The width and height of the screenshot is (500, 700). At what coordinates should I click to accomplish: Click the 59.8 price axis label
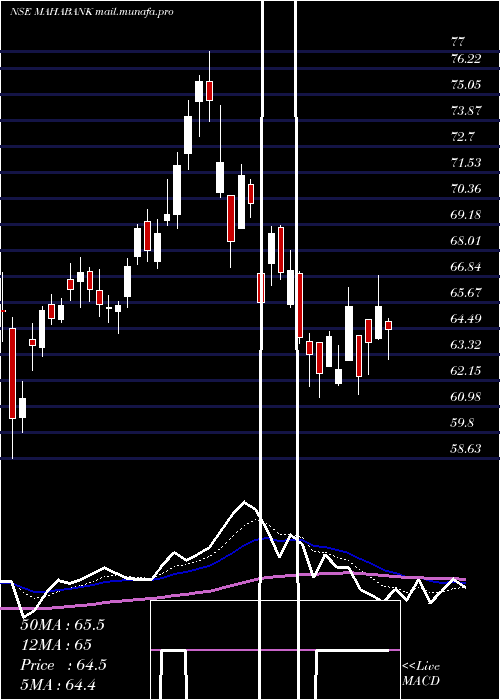pos(462,423)
